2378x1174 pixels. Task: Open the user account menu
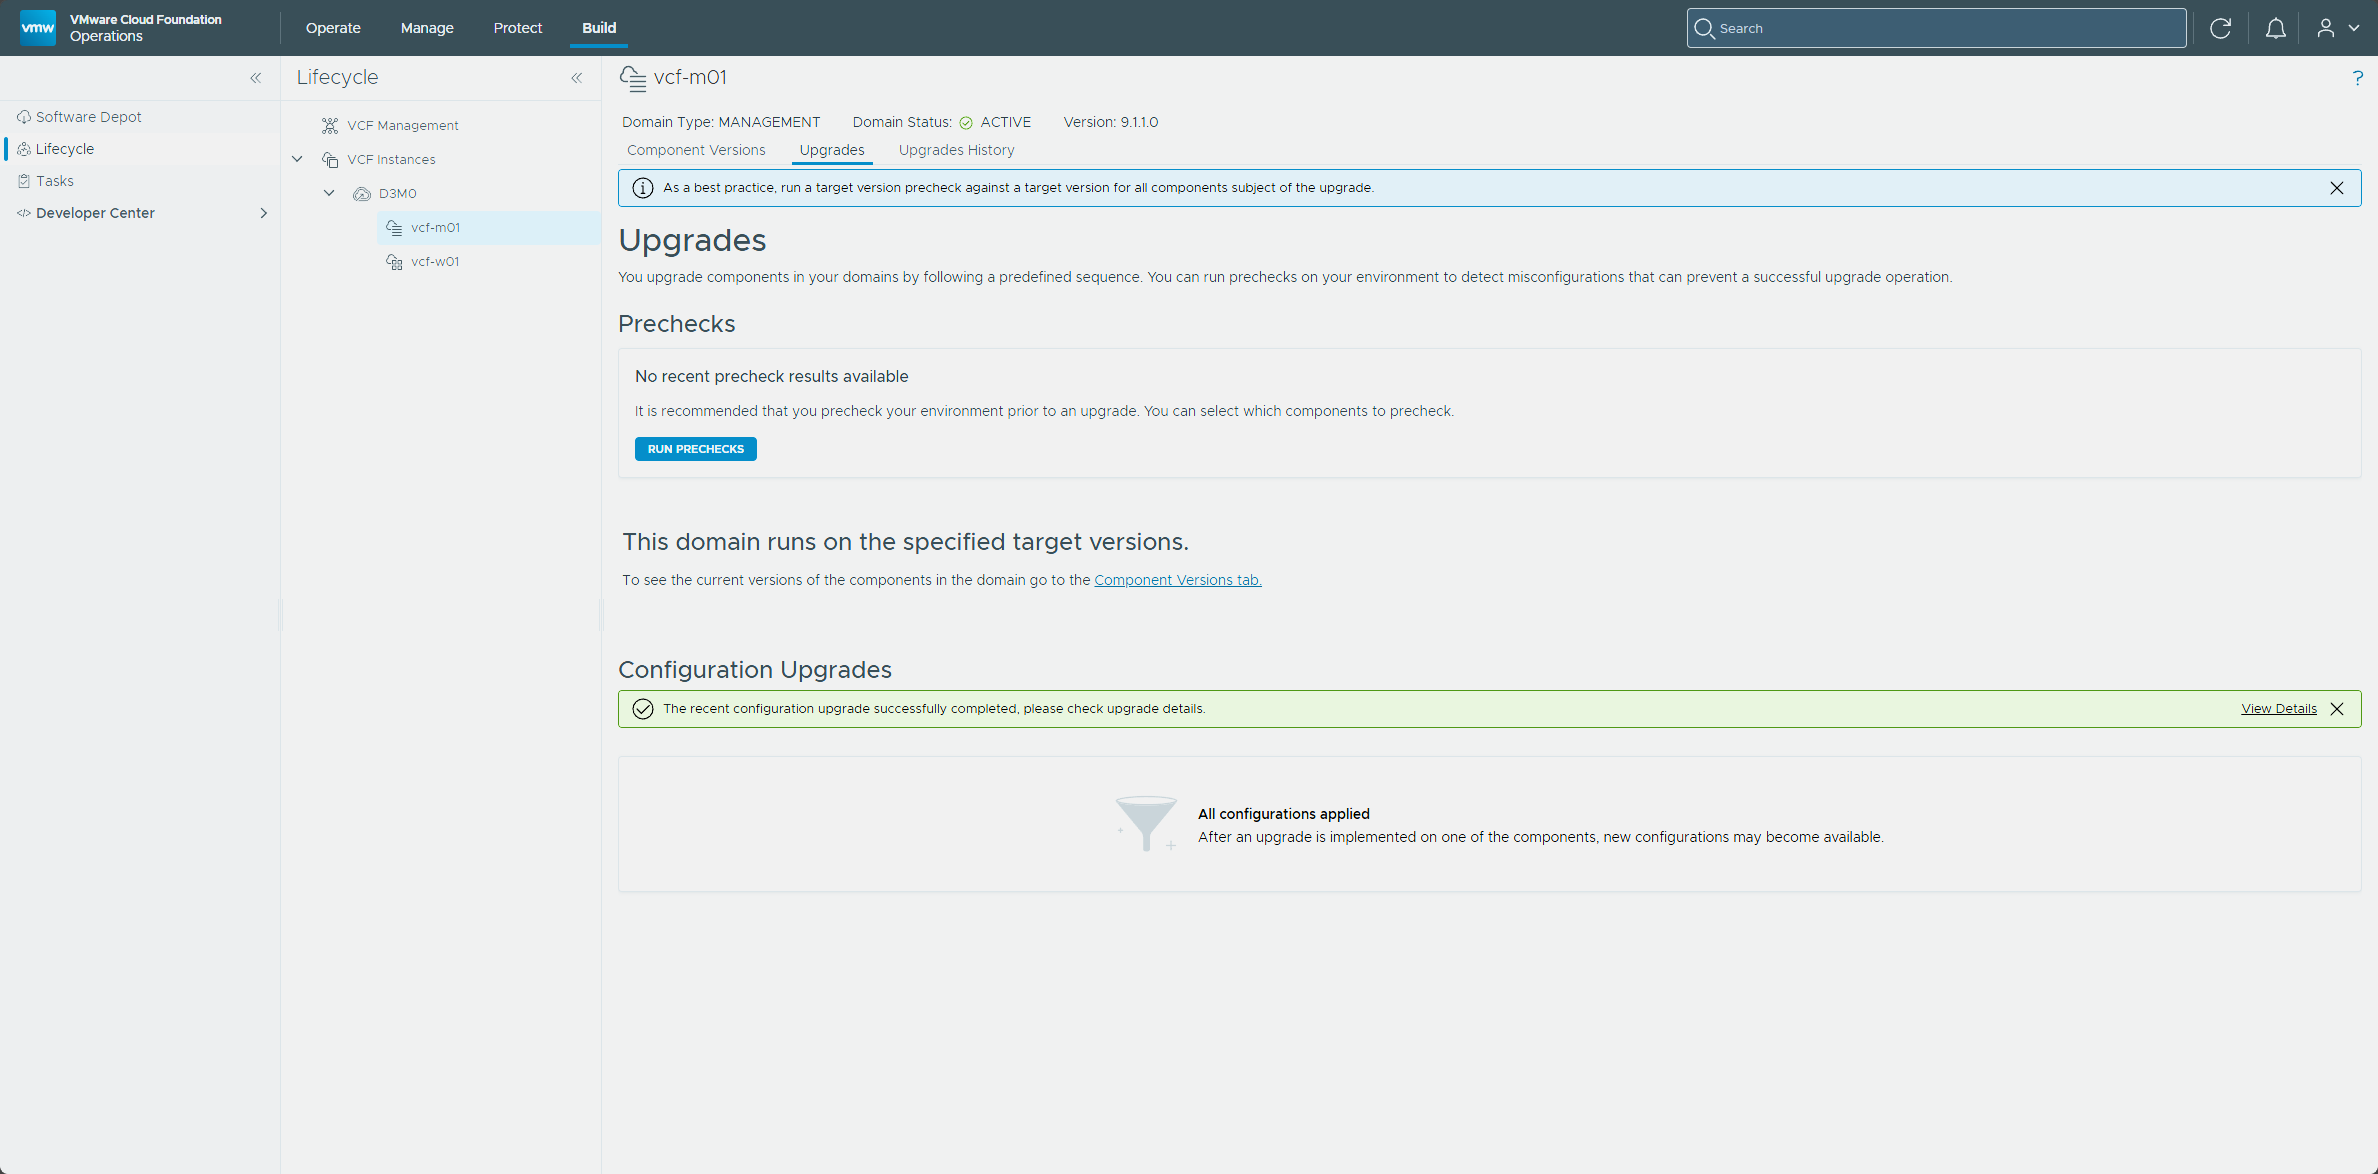point(2338,28)
